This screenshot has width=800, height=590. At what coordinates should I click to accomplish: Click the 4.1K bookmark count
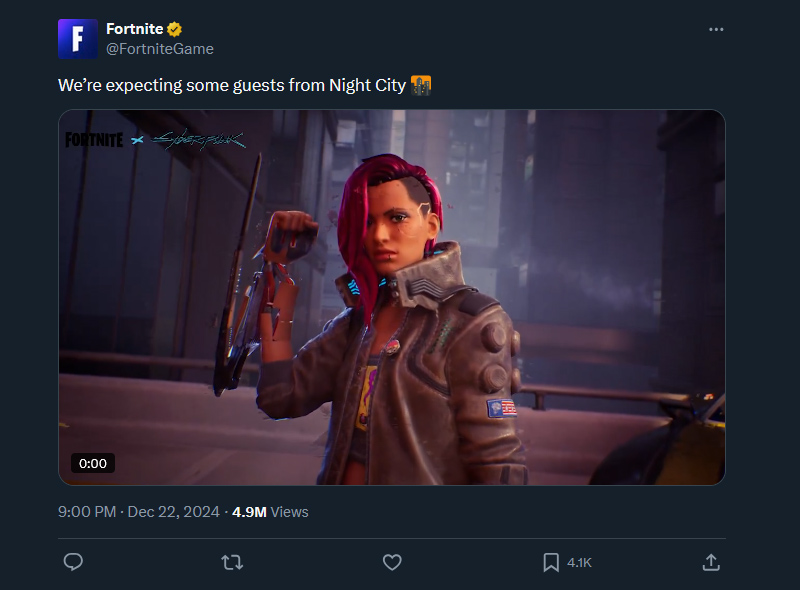pyautogui.click(x=579, y=563)
